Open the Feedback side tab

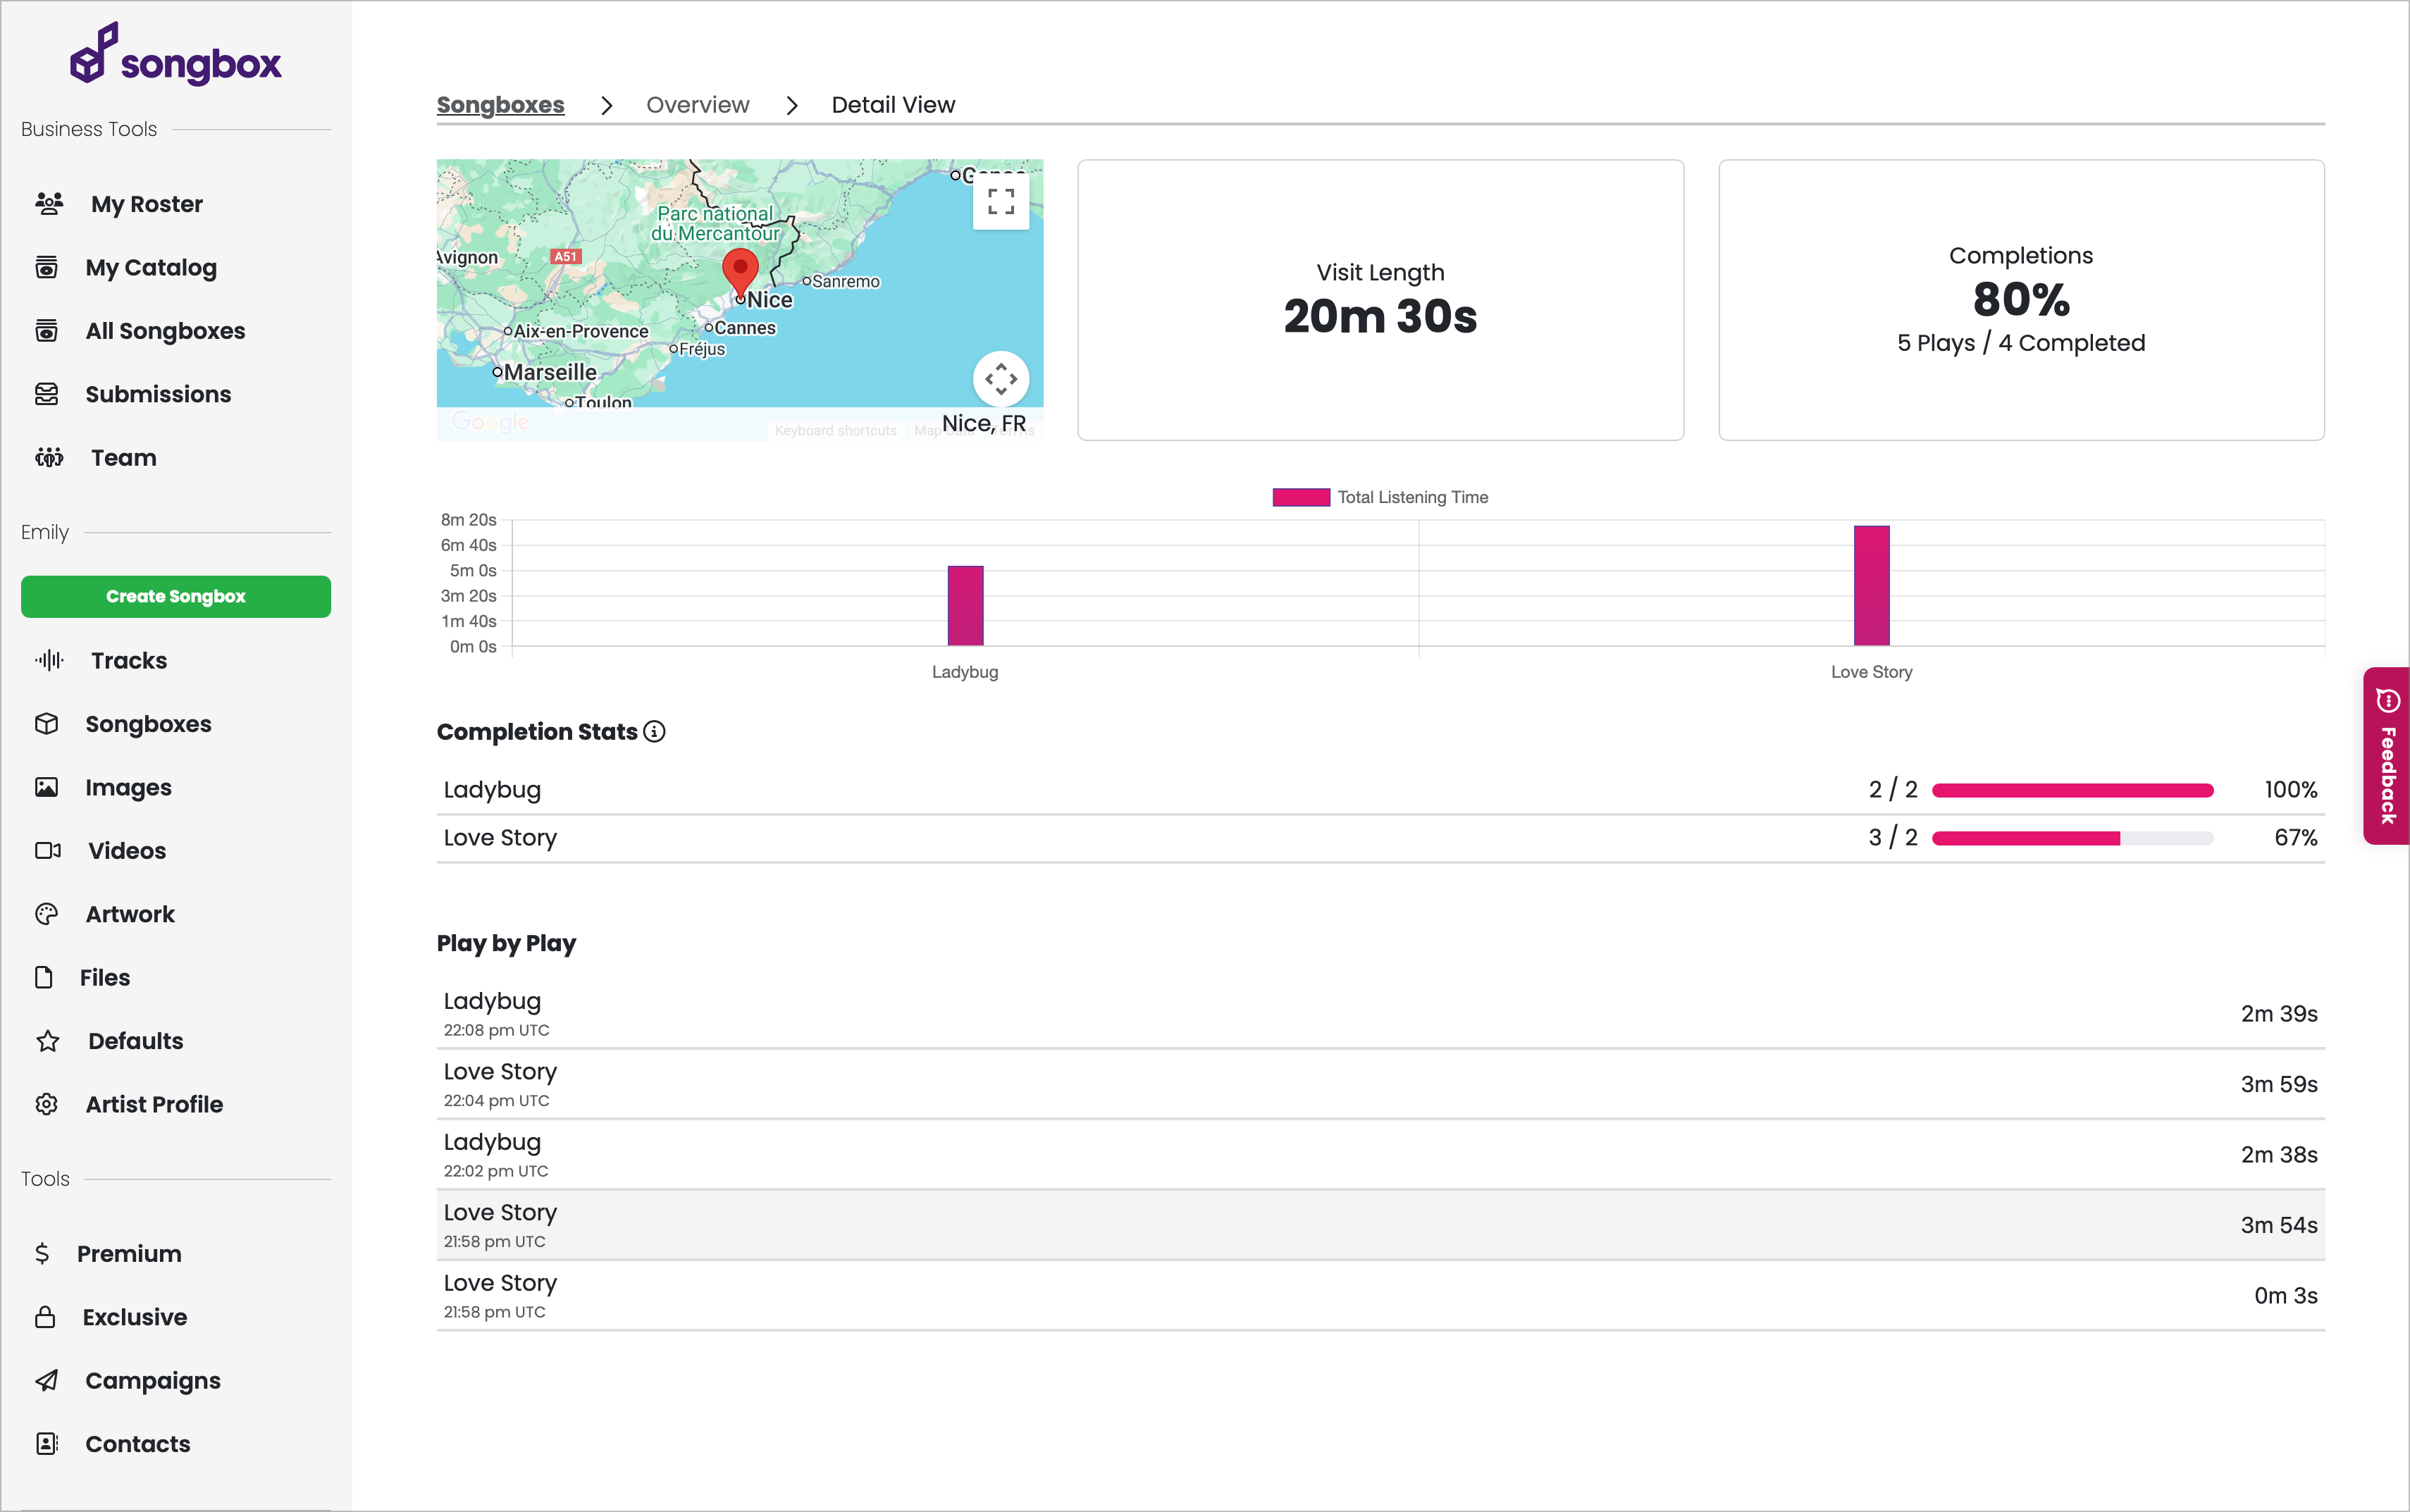[2386, 756]
